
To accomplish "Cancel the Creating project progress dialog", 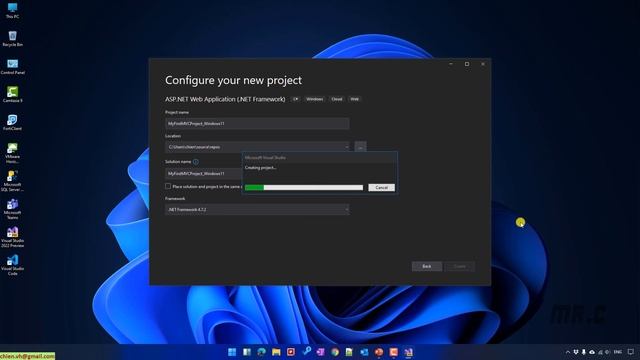I will click(381, 187).
